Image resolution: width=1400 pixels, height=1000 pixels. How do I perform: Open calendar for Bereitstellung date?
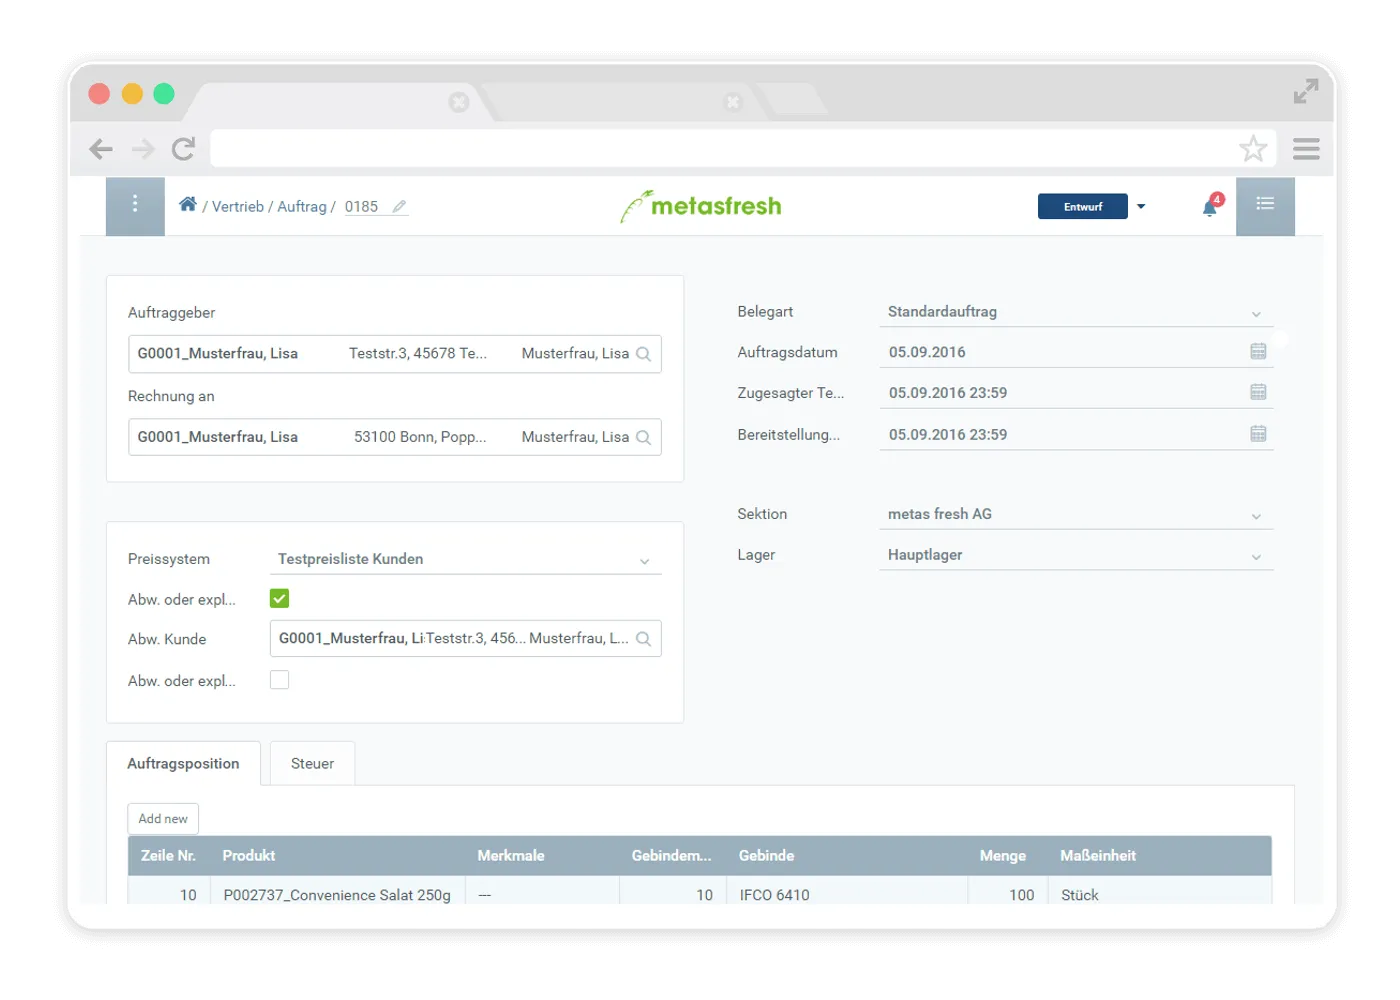tap(1258, 434)
